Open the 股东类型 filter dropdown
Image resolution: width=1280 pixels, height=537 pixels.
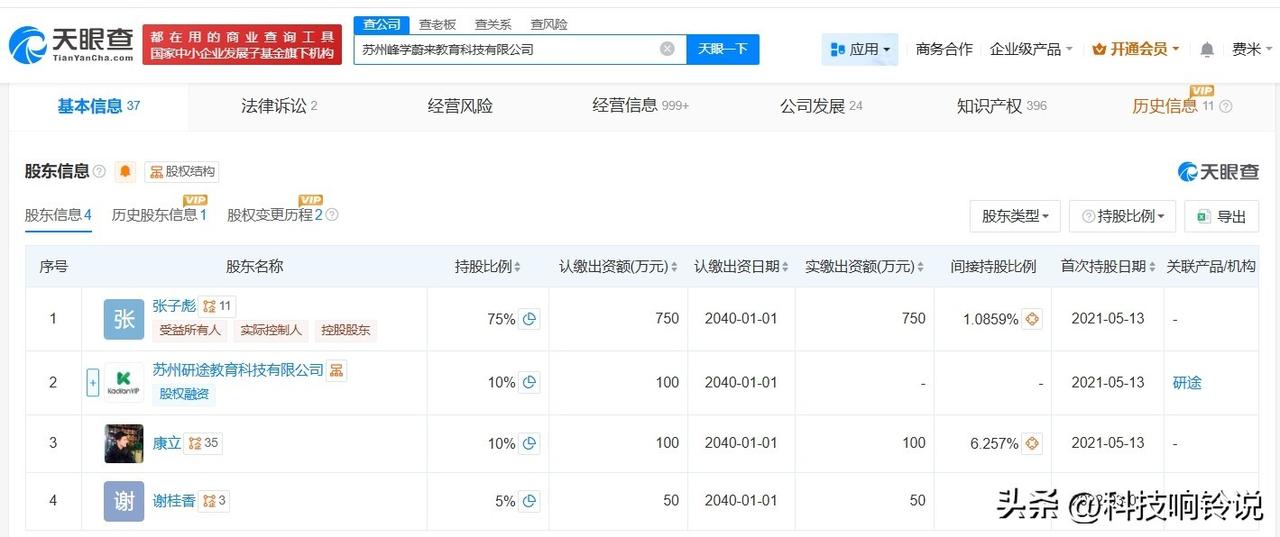tap(1015, 216)
